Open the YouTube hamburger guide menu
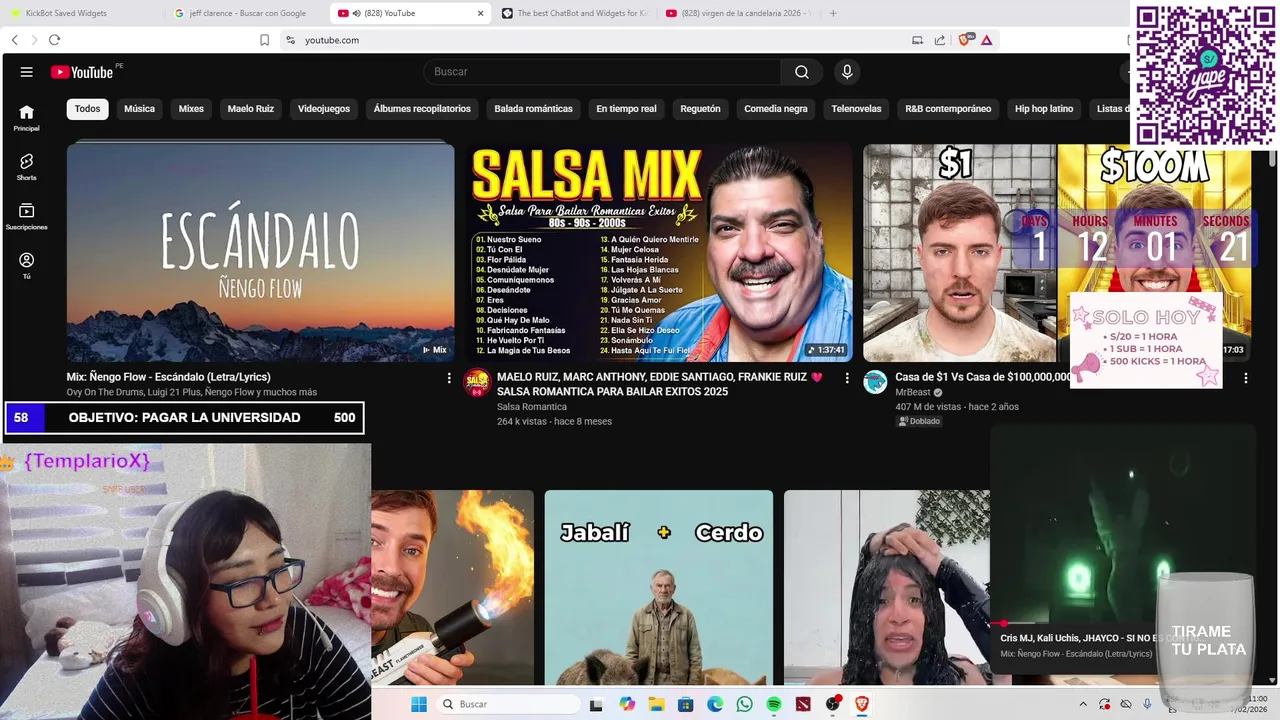This screenshot has height=720, width=1280. [27, 72]
